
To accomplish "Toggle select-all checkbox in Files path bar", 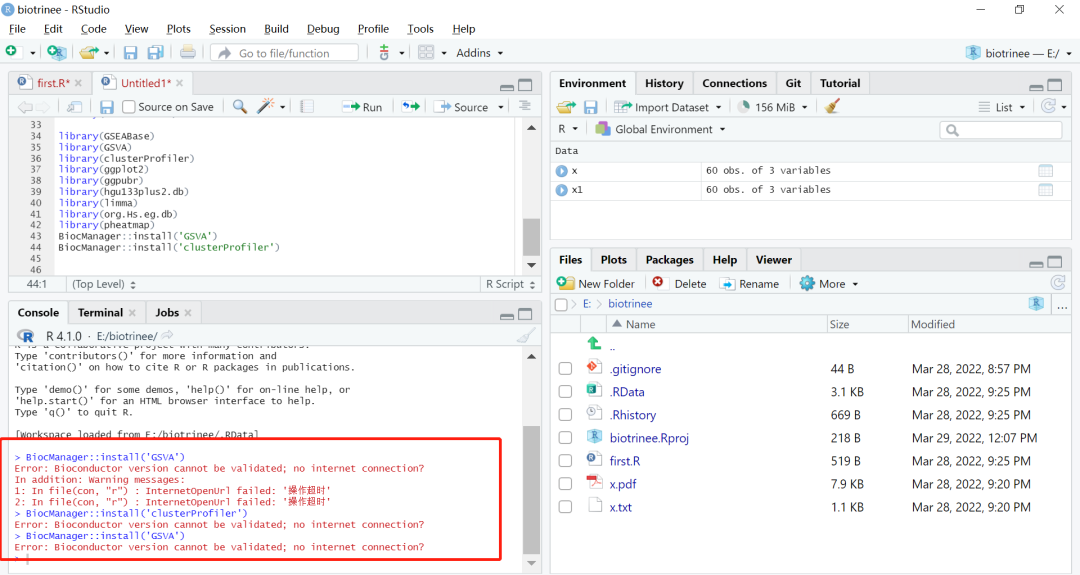I will point(561,304).
